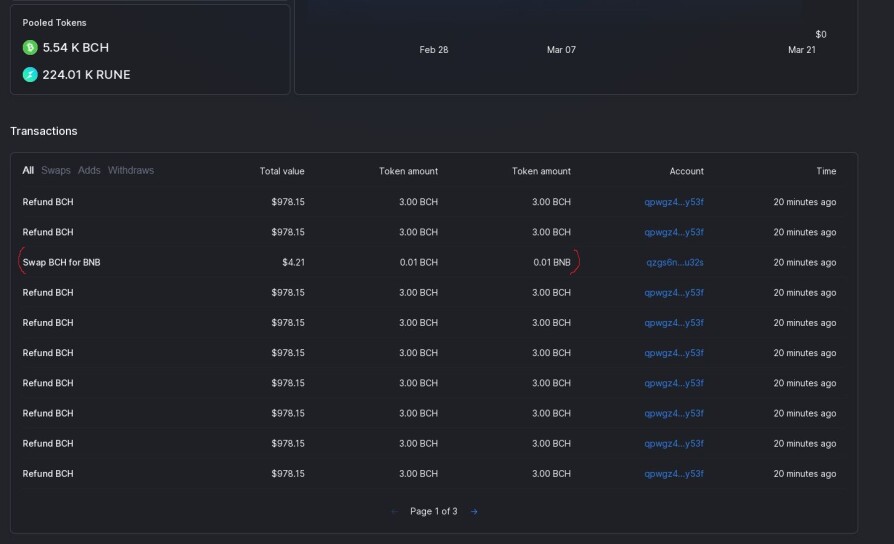The height and width of the screenshot is (544, 894).
Task: Click the Total value column header
Action: (x=282, y=171)
